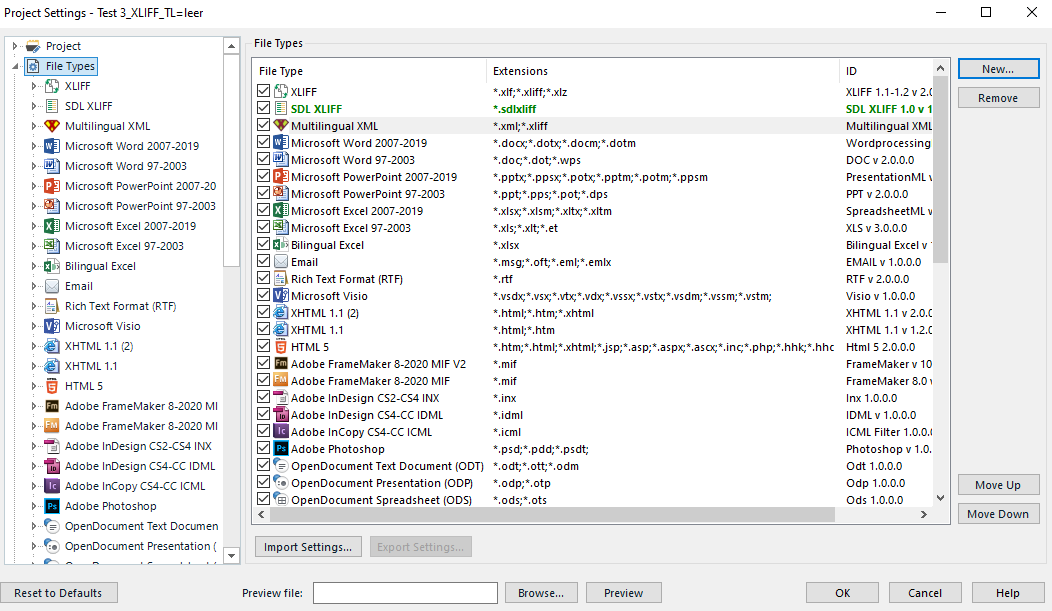Uncheck the Bilingual Excel file type
The height and width of the screenshot is (611, 1052).
coord(262,244)
